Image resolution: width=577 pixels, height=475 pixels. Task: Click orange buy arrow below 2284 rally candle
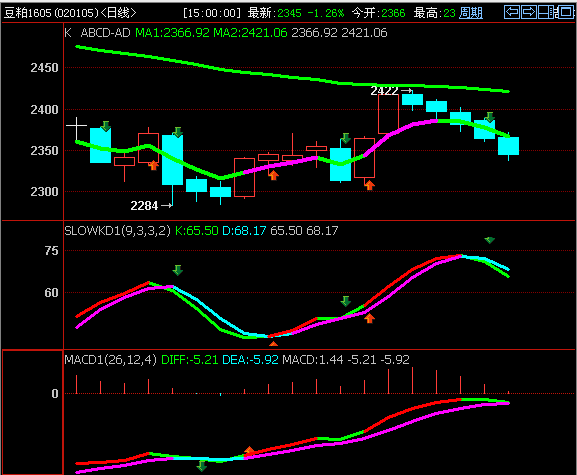[x=273, y=175]
